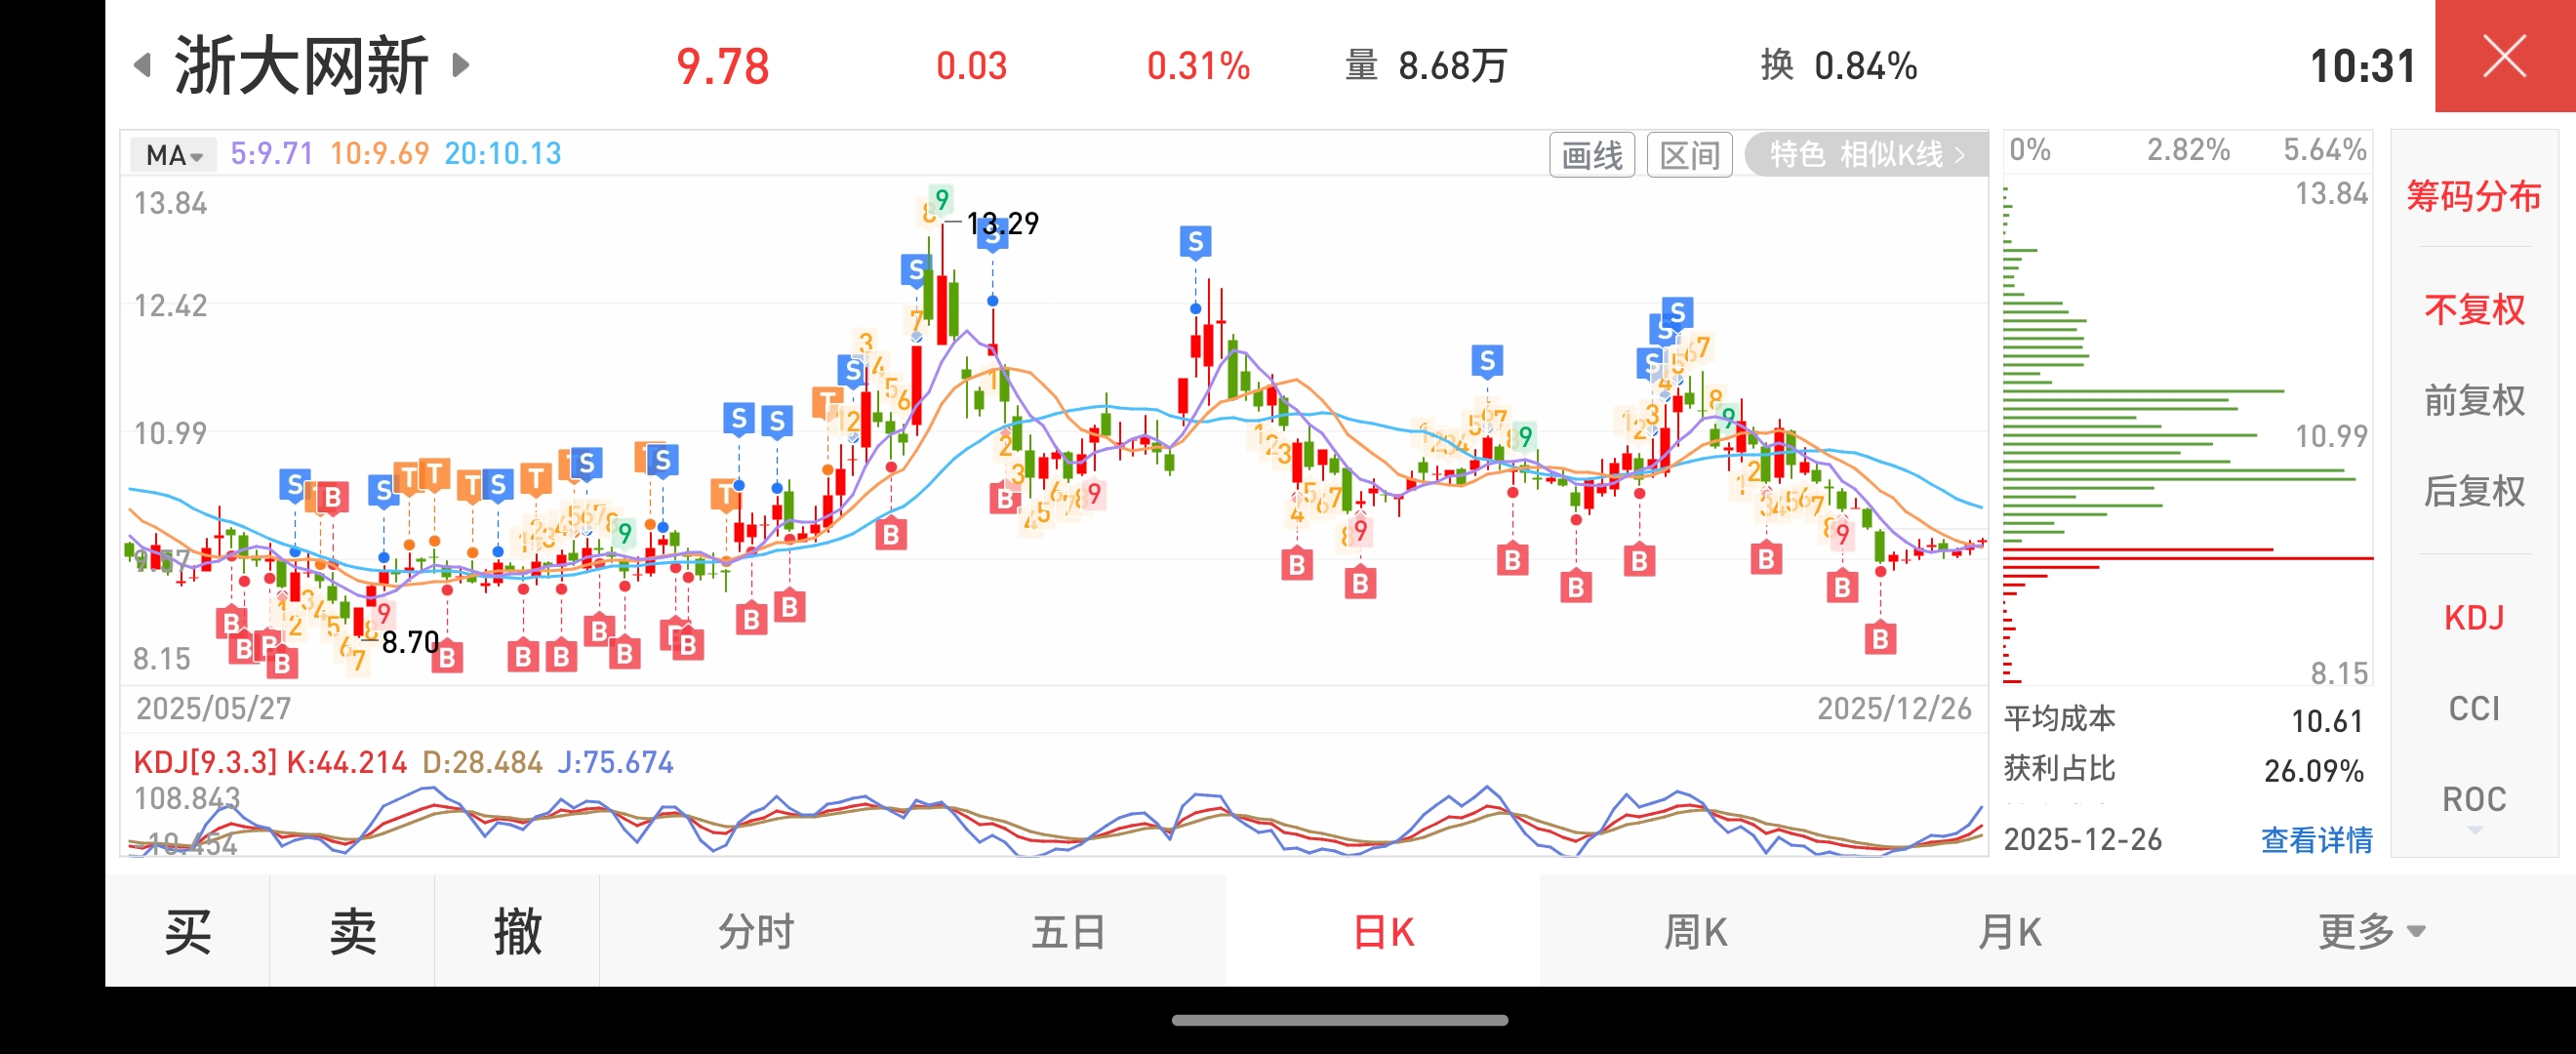Viewport: 2576px width, 1054px height.
Task: Switch to the 周K weekly tab
Action: tap(1696, 932)
